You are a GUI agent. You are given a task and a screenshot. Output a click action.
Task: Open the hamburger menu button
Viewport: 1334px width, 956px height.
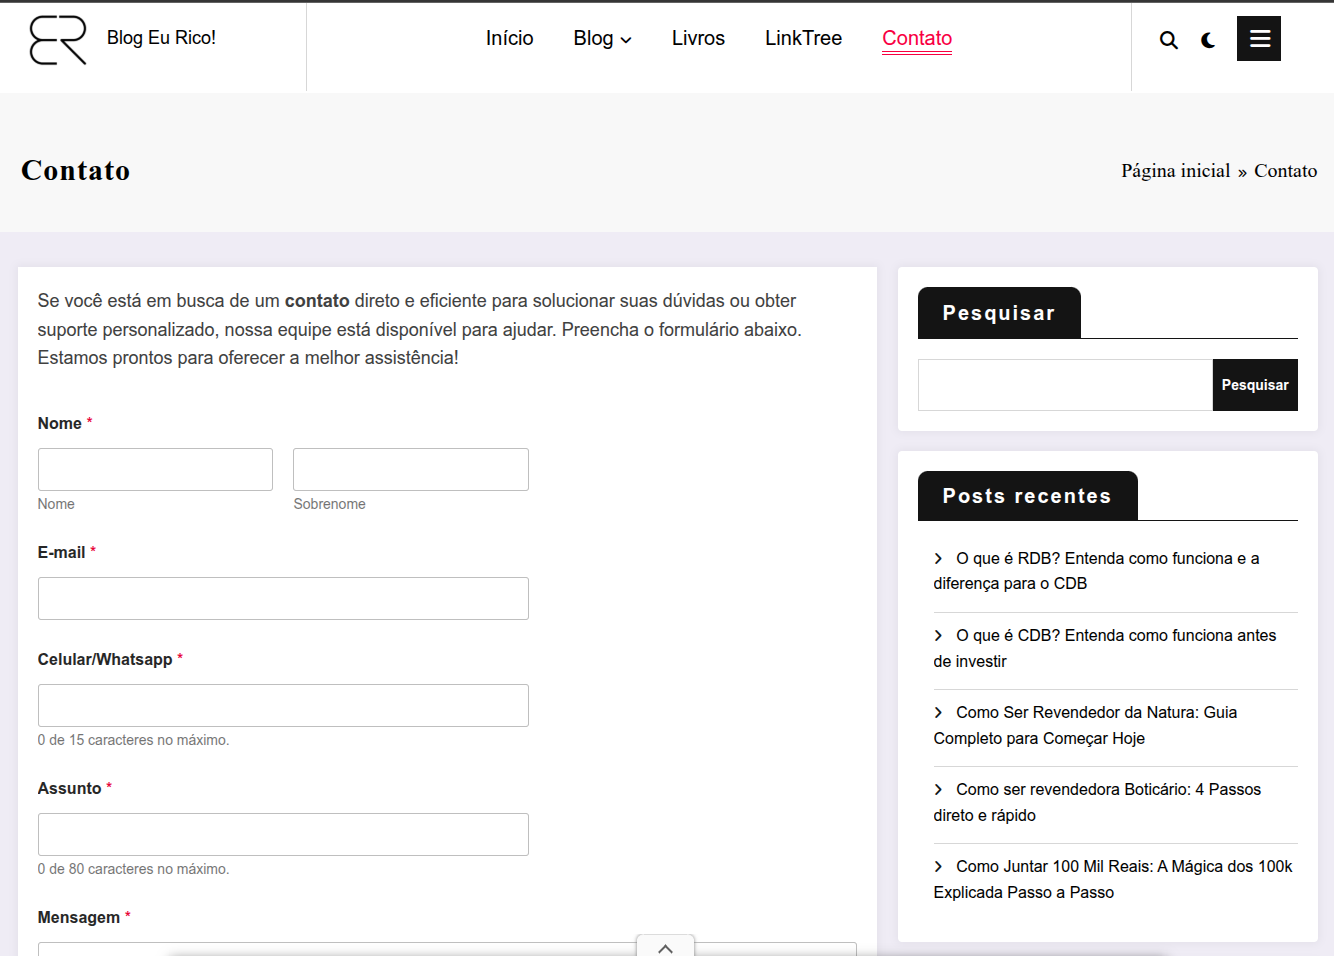pyautogui.click(x=1259, y=39)
